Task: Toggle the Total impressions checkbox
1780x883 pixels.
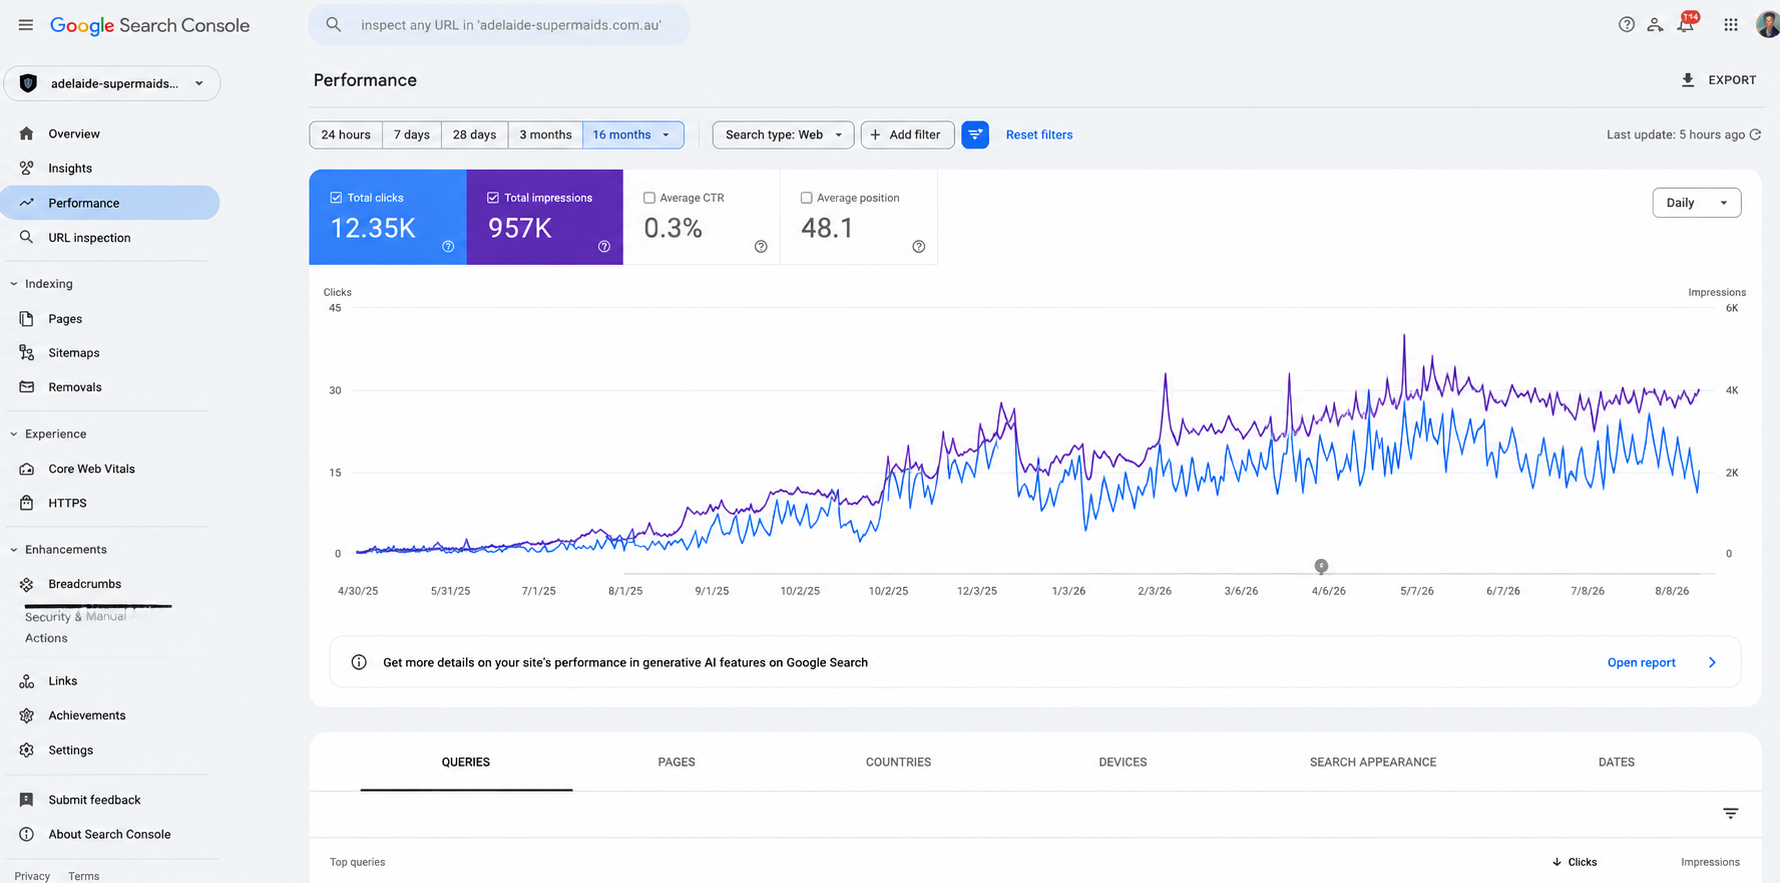Action: pyautogui.click(x=493, y=198)
